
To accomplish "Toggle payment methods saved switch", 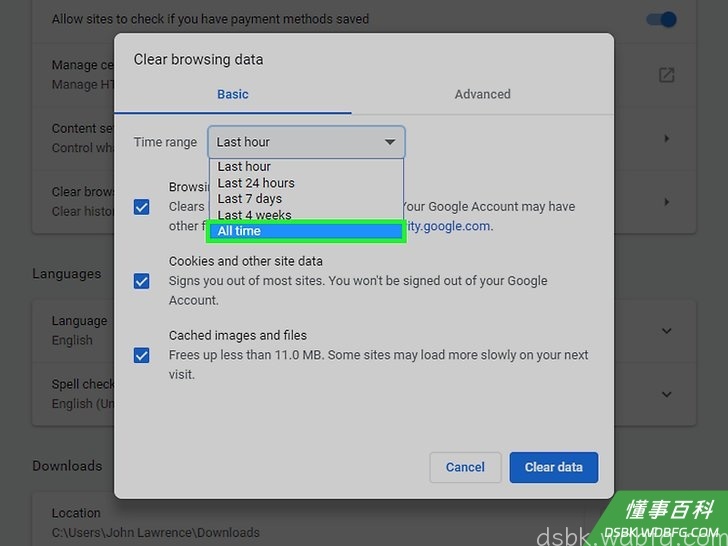I will (662, 20).
